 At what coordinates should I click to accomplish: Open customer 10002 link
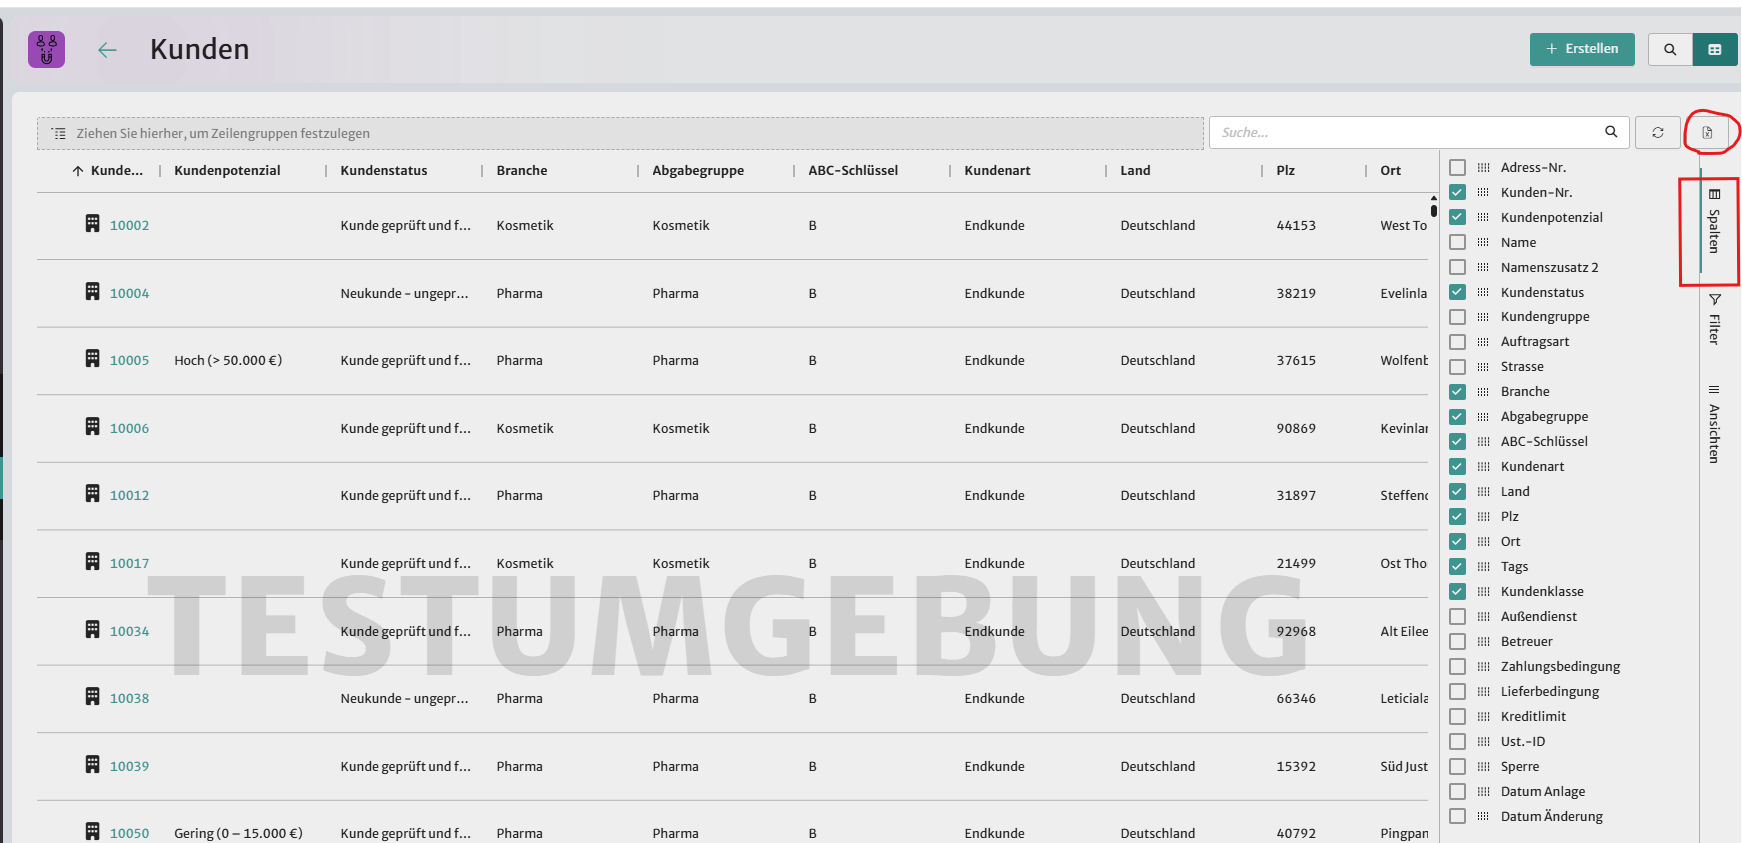pos(129,226)
